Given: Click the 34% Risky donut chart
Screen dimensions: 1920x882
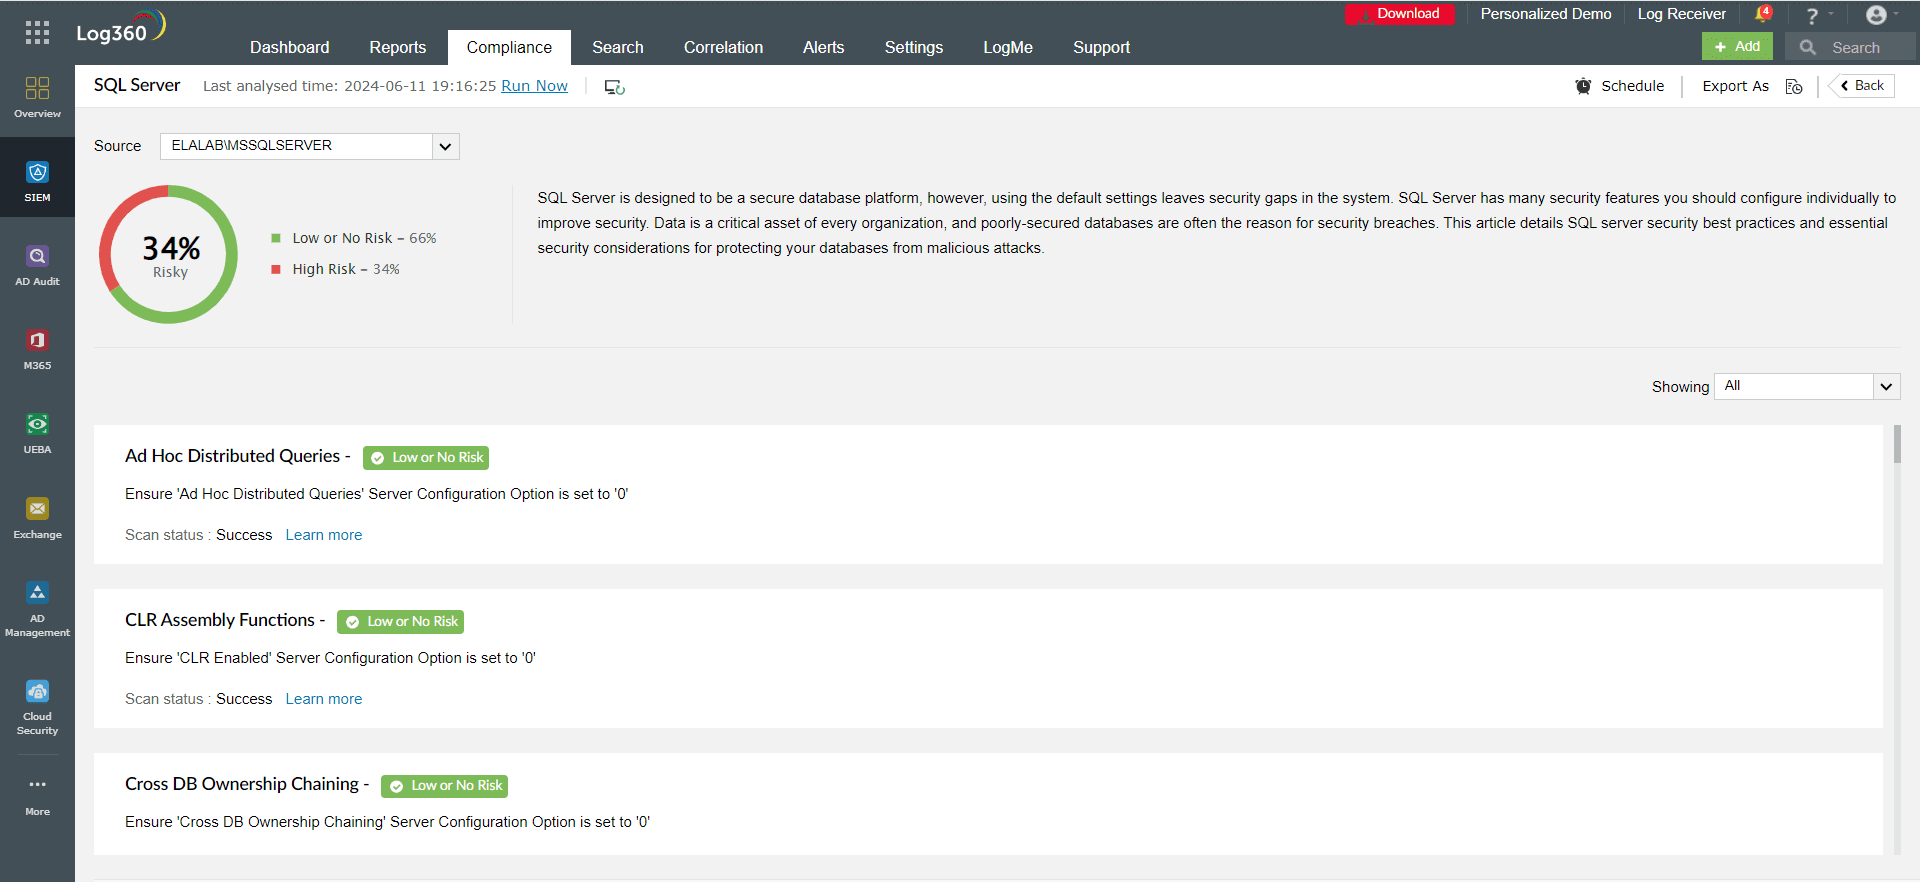Looking at the screenshot, I should click(x=169, y=254).
